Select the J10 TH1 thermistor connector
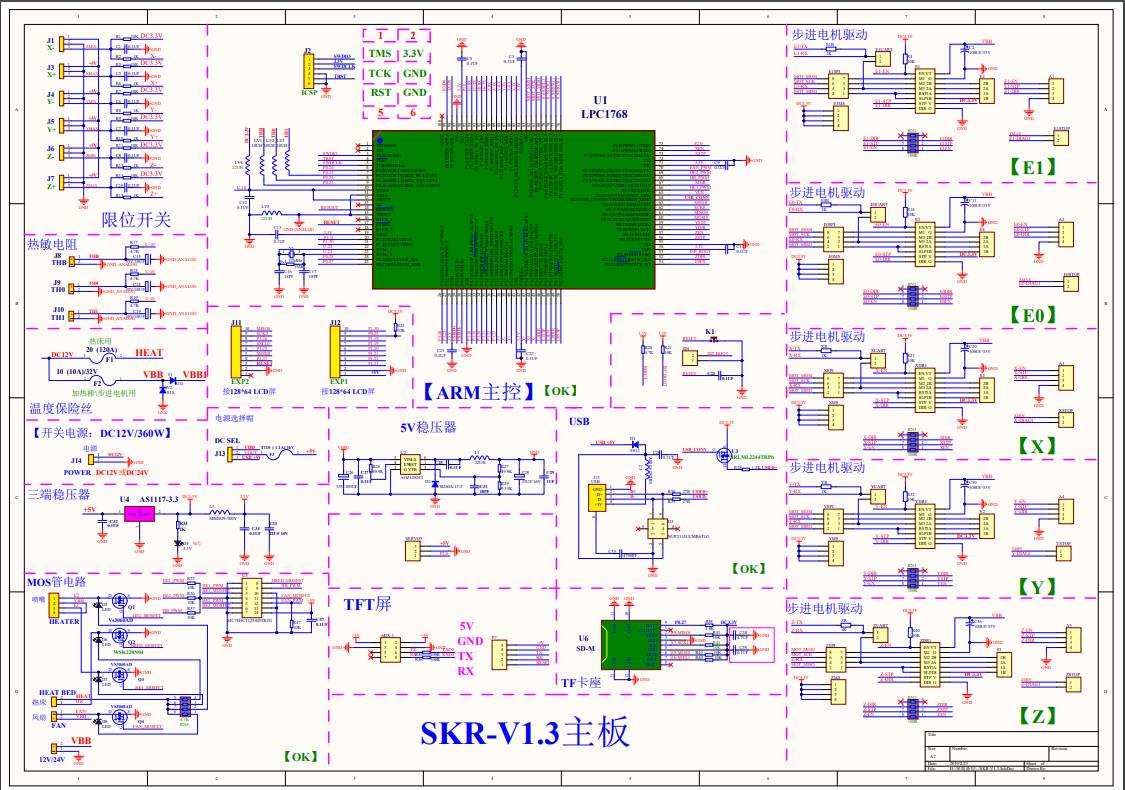This screenshot has height=790, width=1125. (x=70, y=314)
